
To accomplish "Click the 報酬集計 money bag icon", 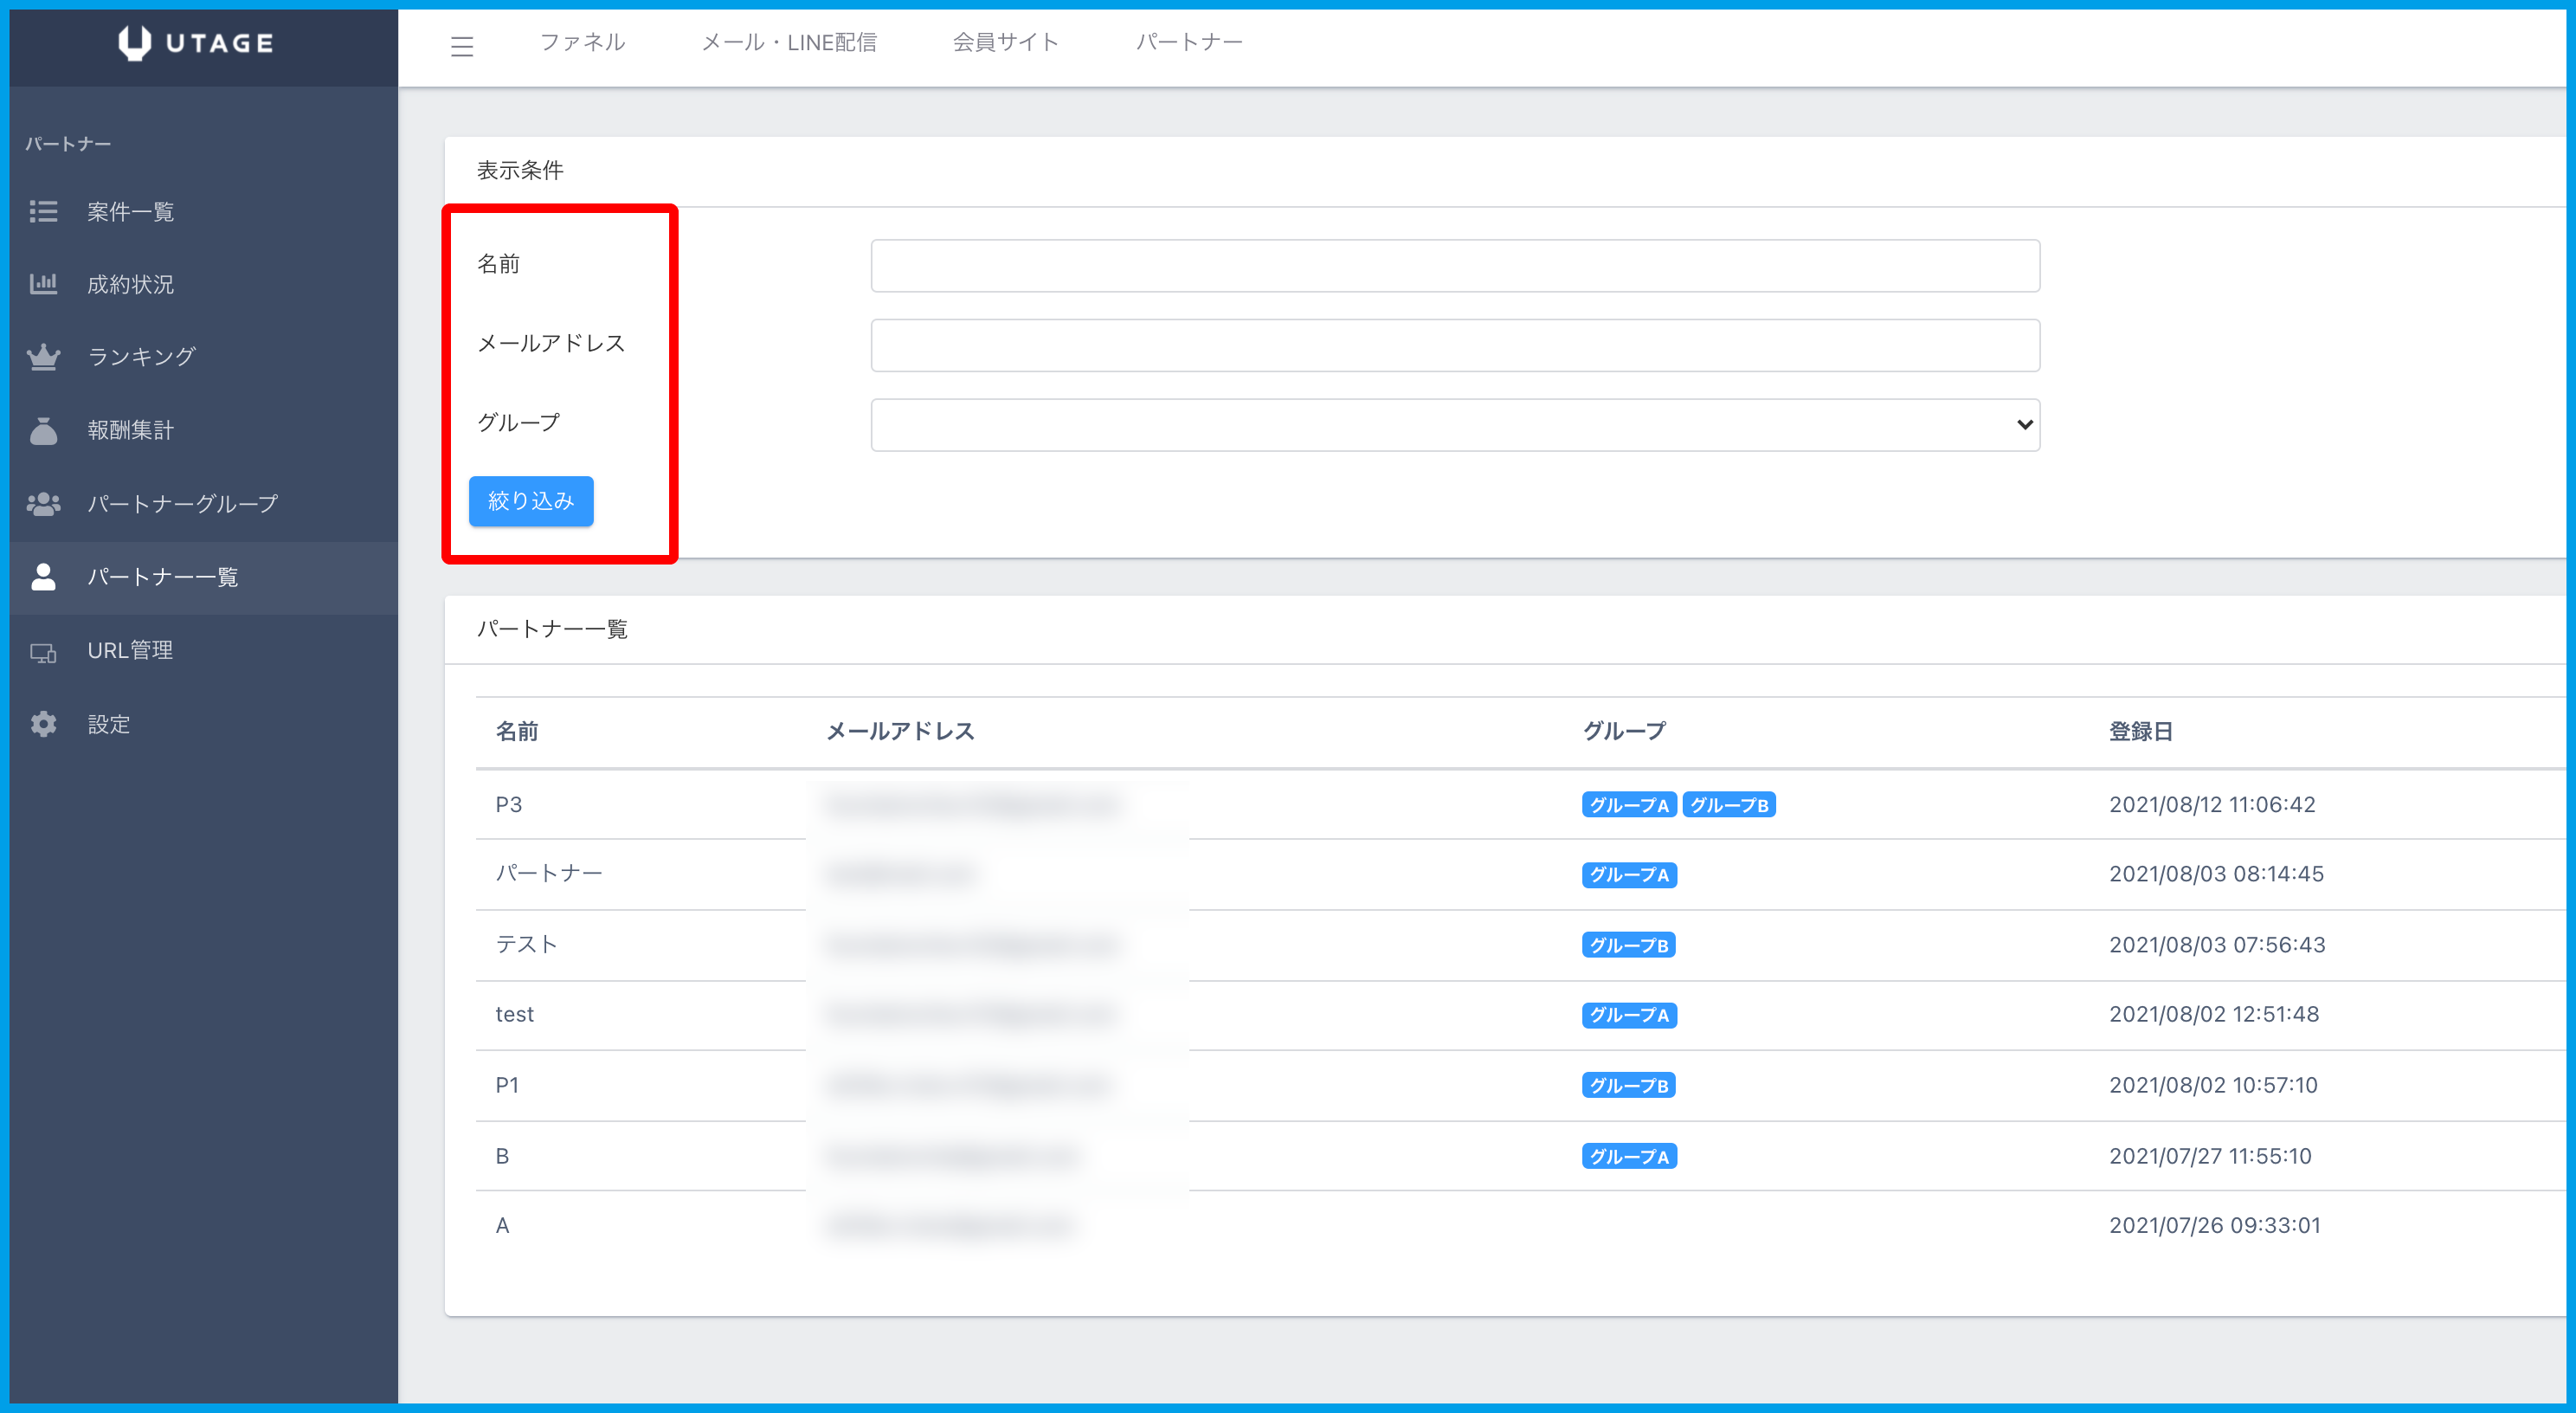I will coord(43,430).
